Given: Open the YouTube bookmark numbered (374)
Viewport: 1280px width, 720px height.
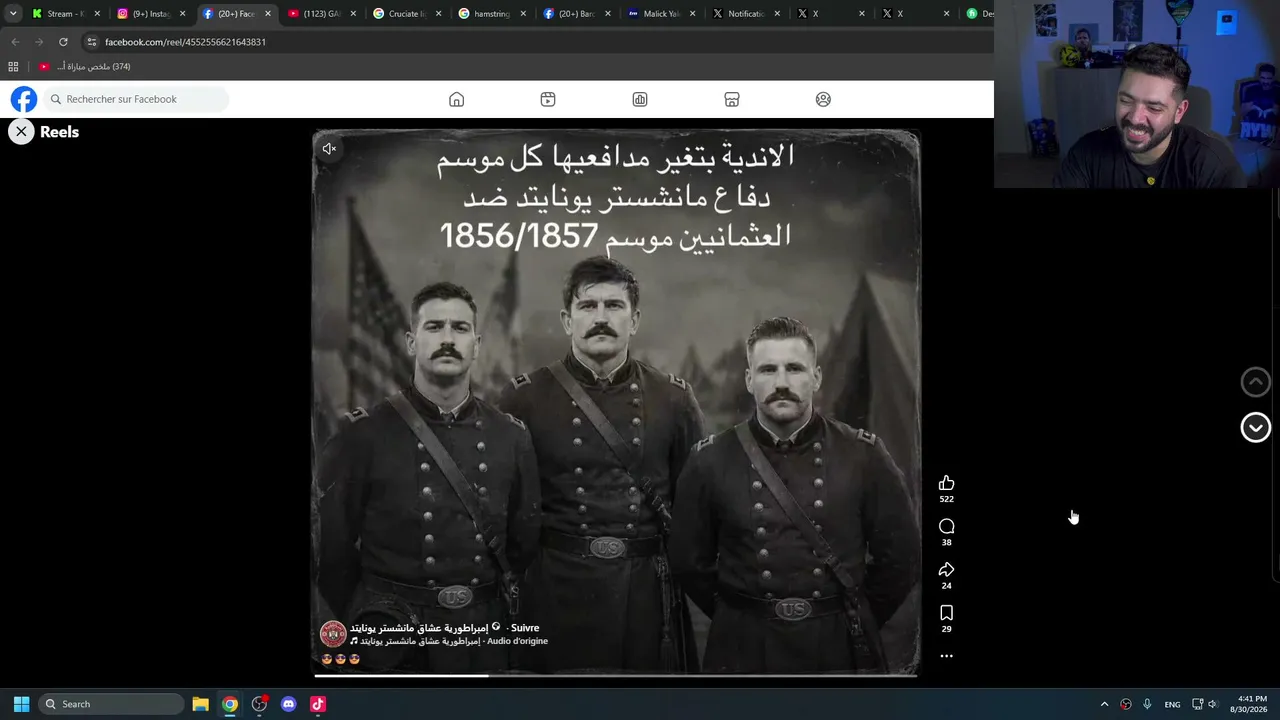Looking at the screenshot, I should [x=85, y=67].
